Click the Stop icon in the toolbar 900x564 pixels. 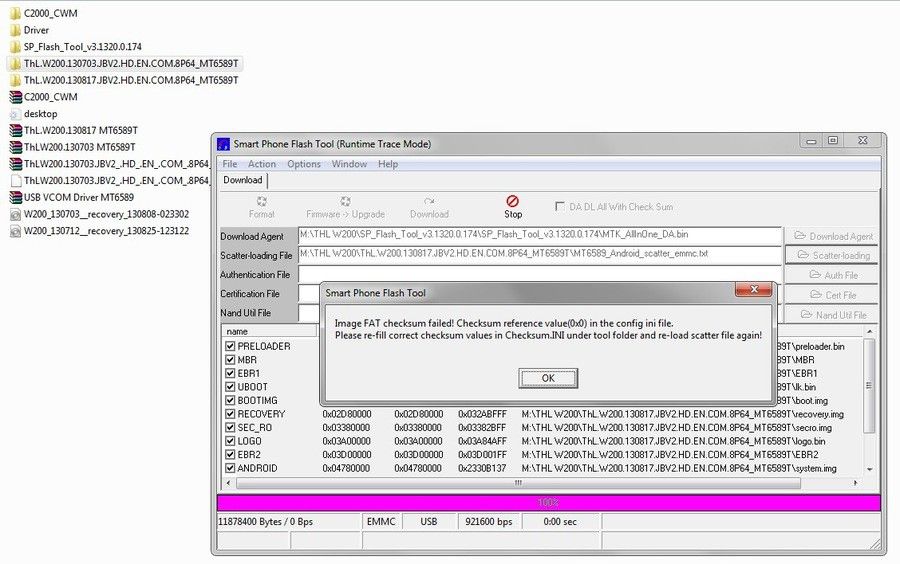click(x=513, y=201)
